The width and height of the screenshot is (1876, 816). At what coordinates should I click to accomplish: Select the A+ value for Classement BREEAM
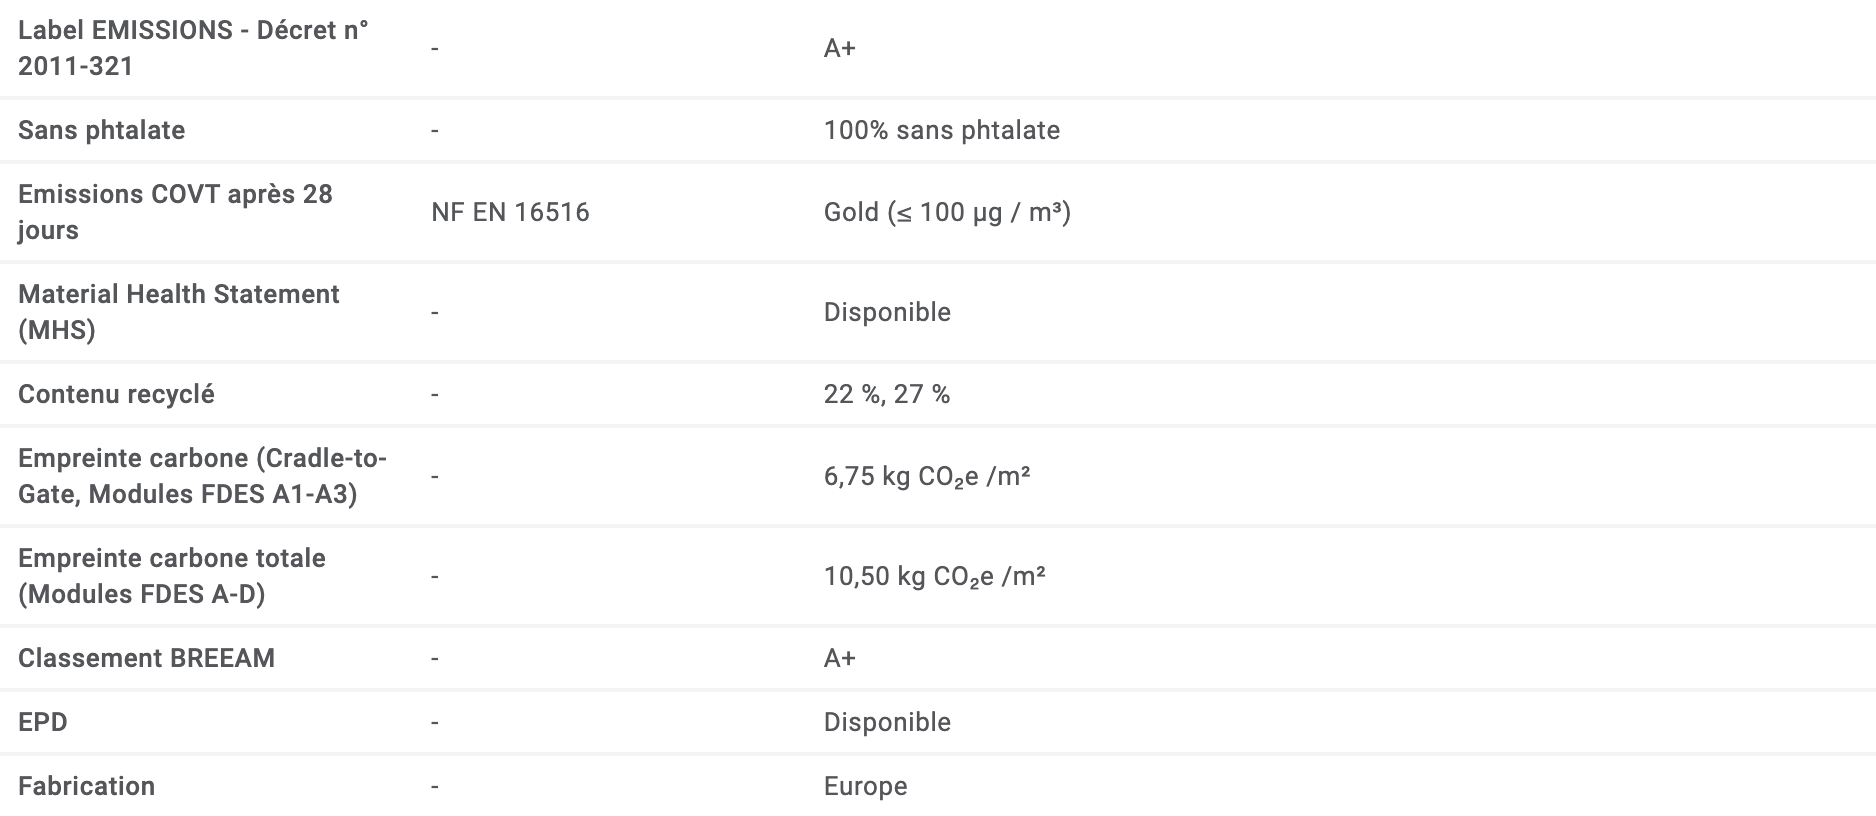pos(839,658)
